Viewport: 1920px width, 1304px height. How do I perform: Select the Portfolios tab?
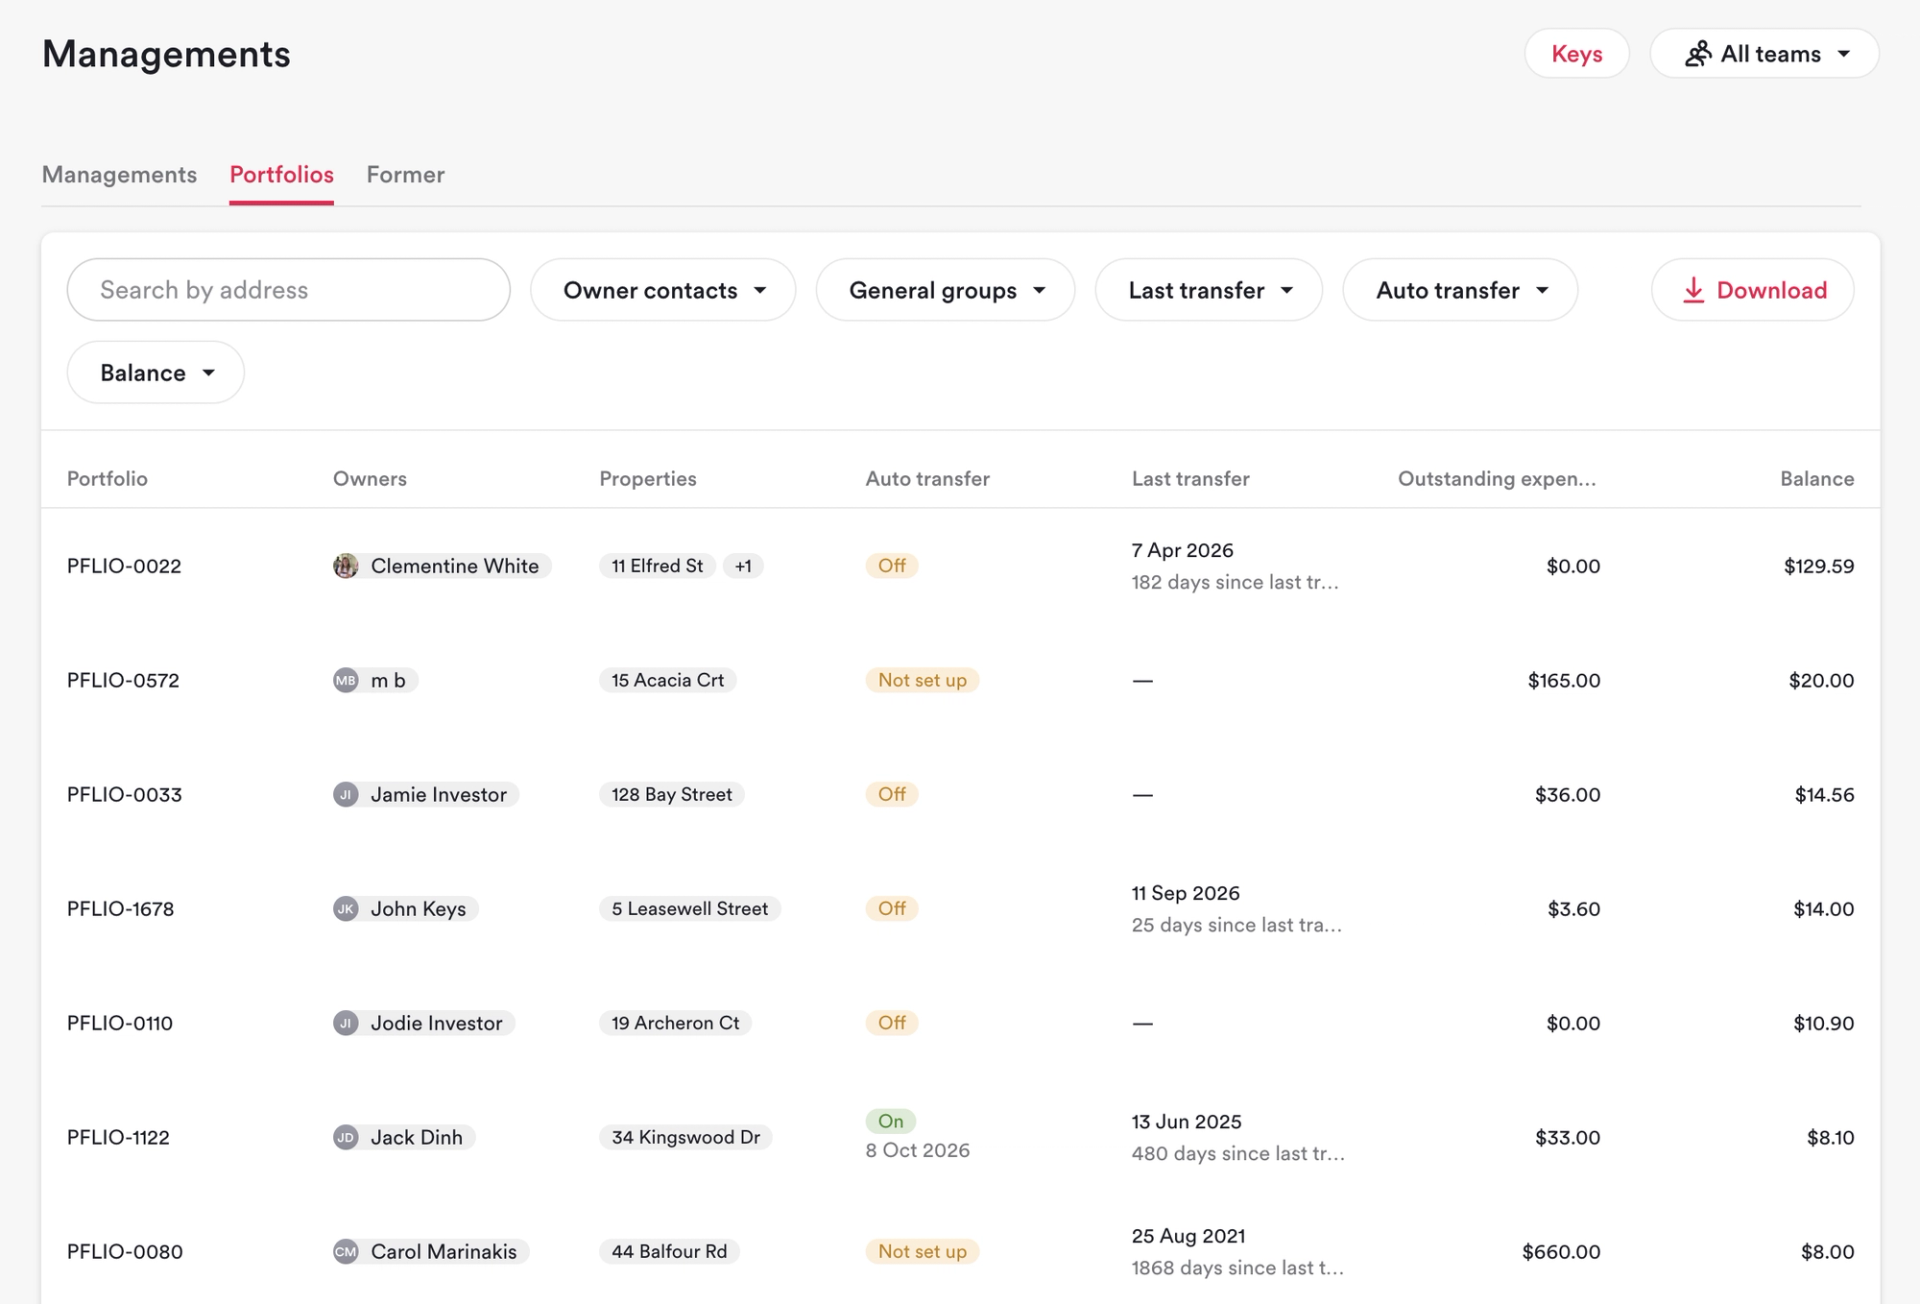pyautogui.click(x=281, y=174)
